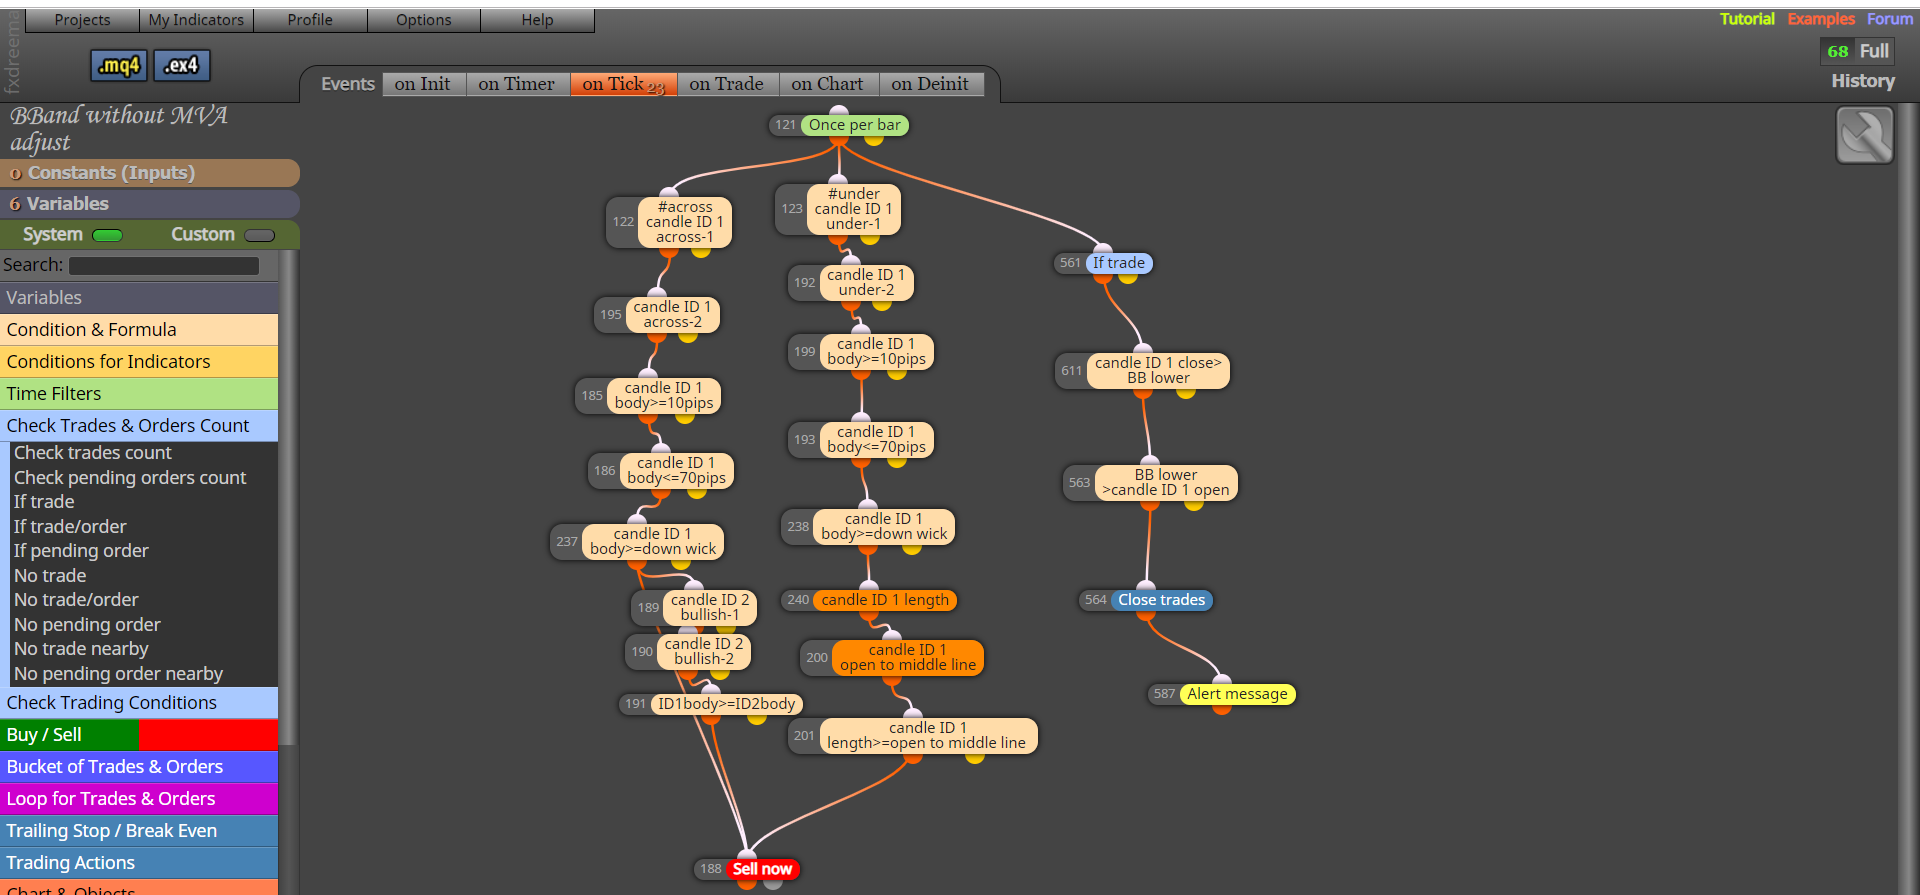The width and height of the screenshot is (1920, 895).
Task: Select block 200 open to middle line
Action: [908, 657]
